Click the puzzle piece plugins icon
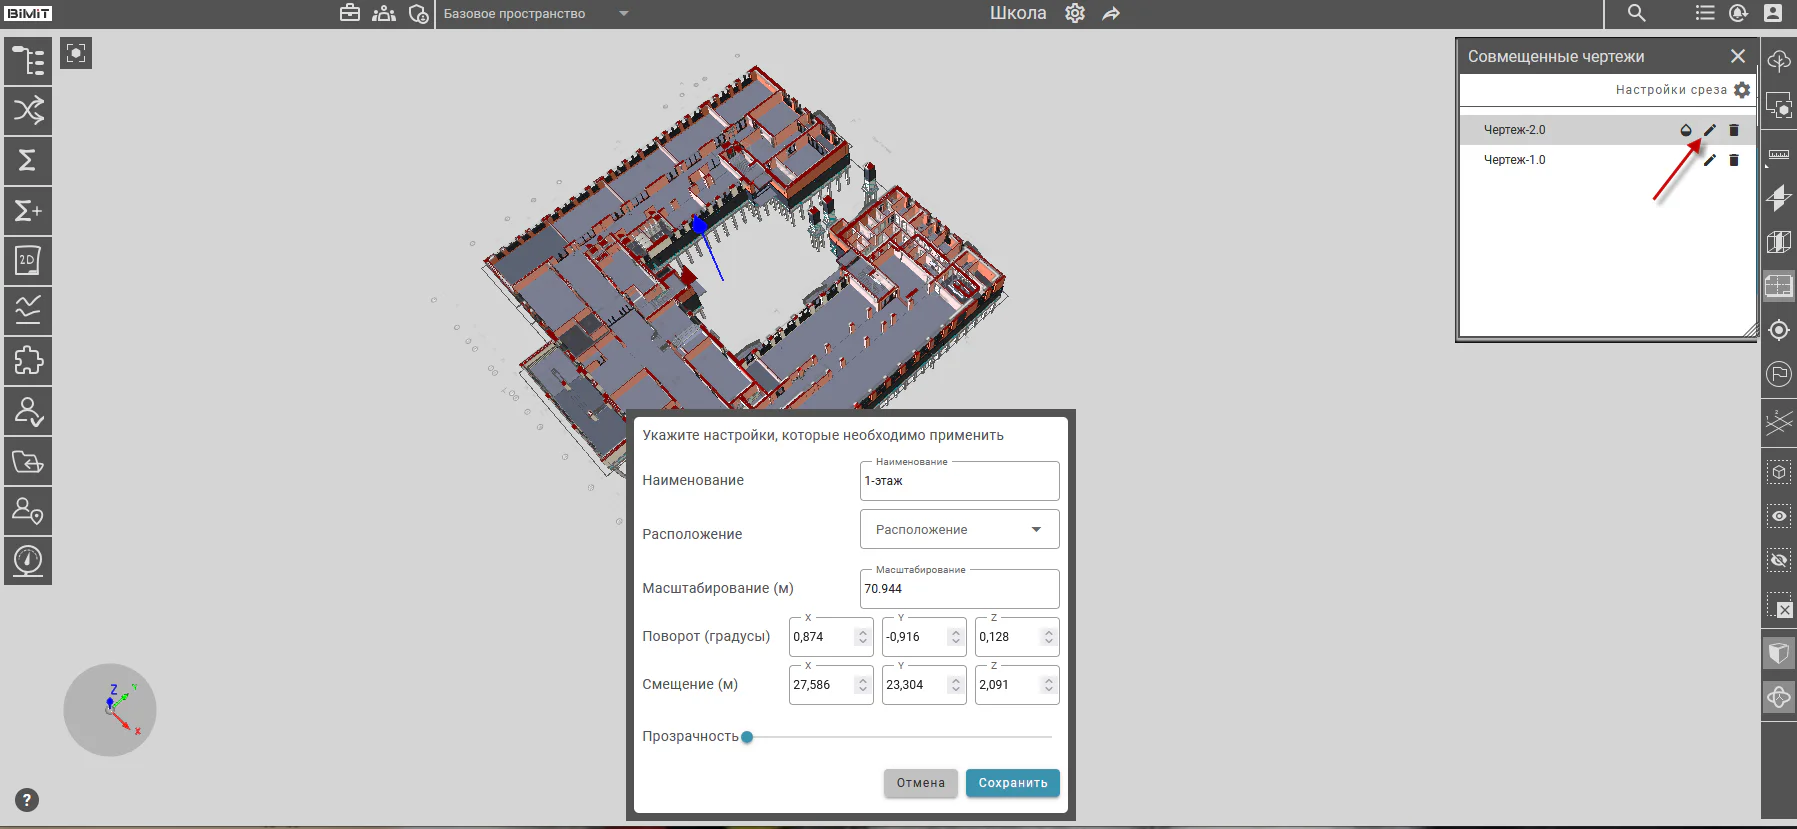The width and height of the screenshot is (1797, 829). coord(28,361)
